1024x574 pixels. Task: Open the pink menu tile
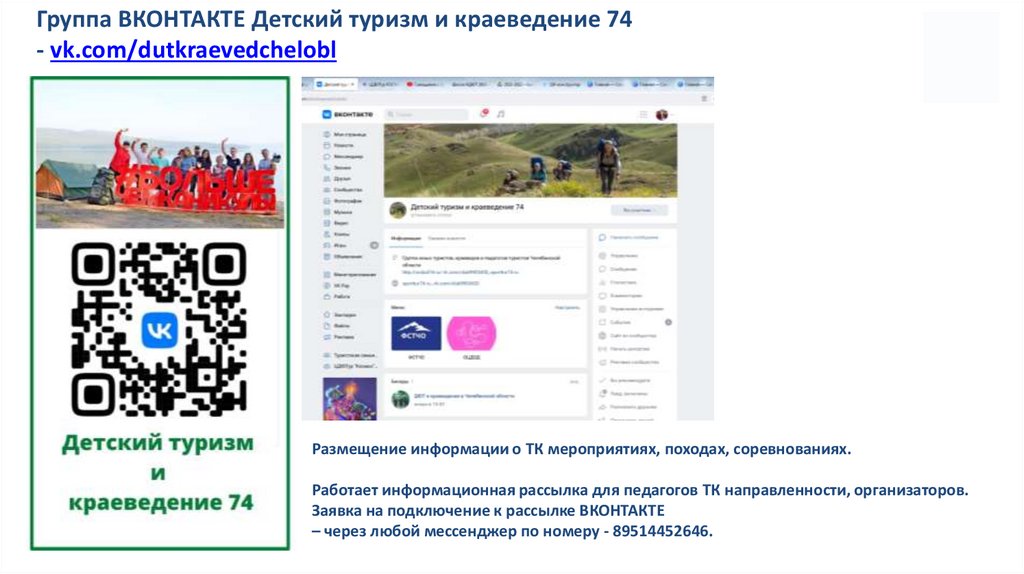(472, 334)
